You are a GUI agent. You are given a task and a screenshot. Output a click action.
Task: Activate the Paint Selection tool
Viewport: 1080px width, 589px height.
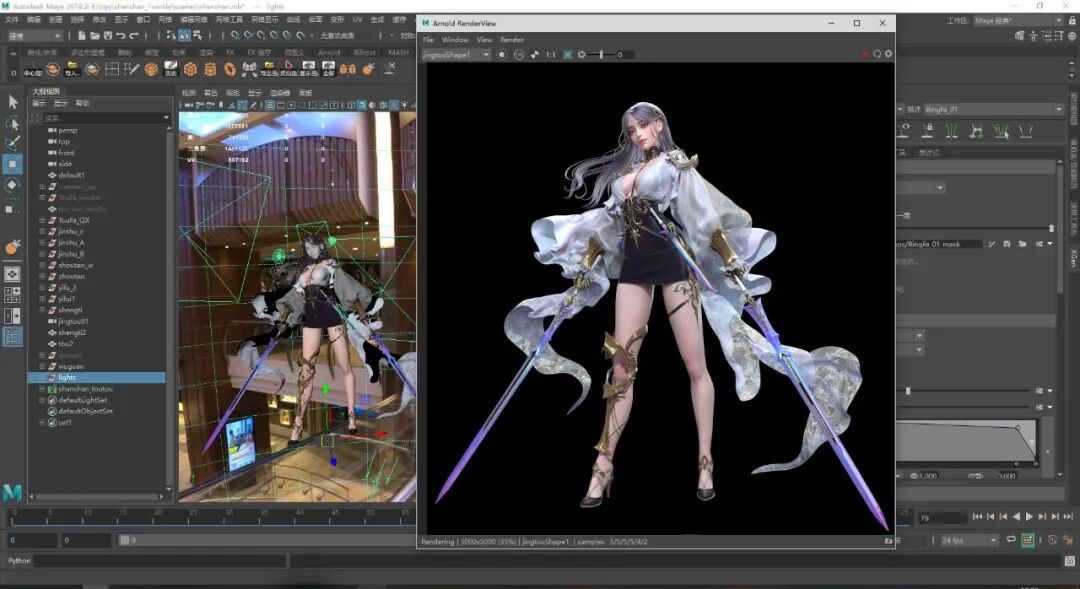(13, 143)
